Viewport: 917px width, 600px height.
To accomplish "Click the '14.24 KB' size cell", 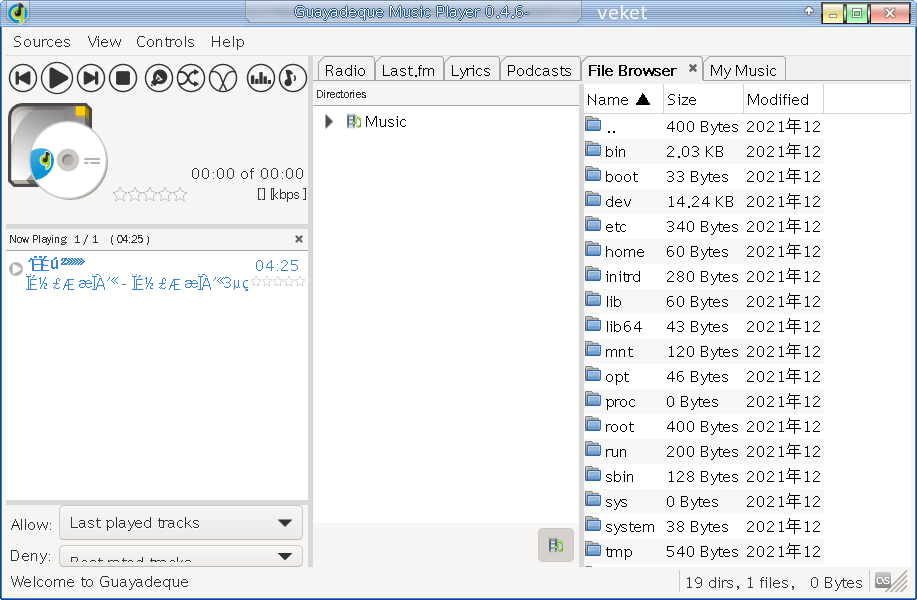I will (x=701, y=202).
